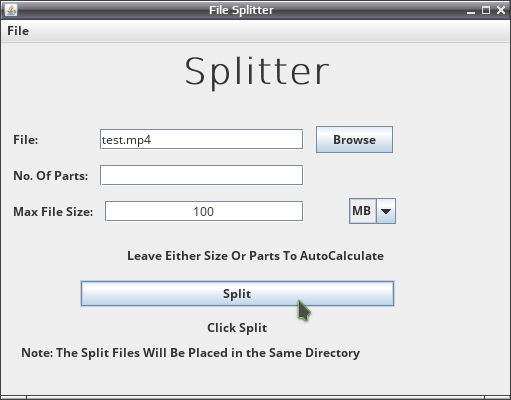511x400 pixels.
Task: Click the No. Of Parts input field
Action: (202, 175)
